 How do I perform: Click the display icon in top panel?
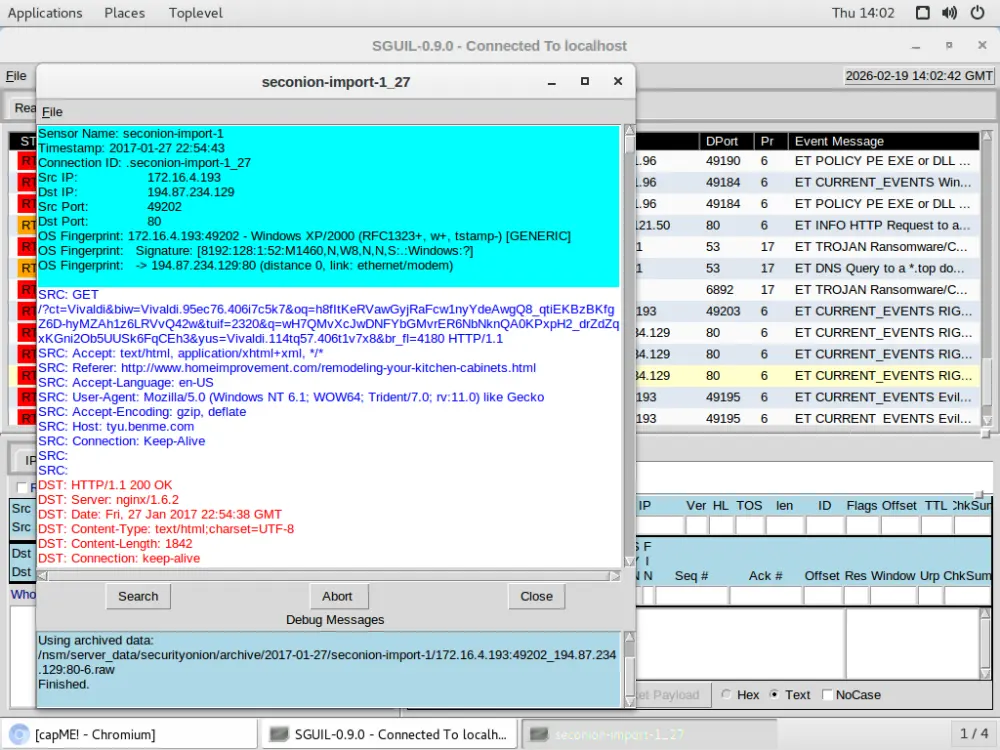click(x=923, y=13)
